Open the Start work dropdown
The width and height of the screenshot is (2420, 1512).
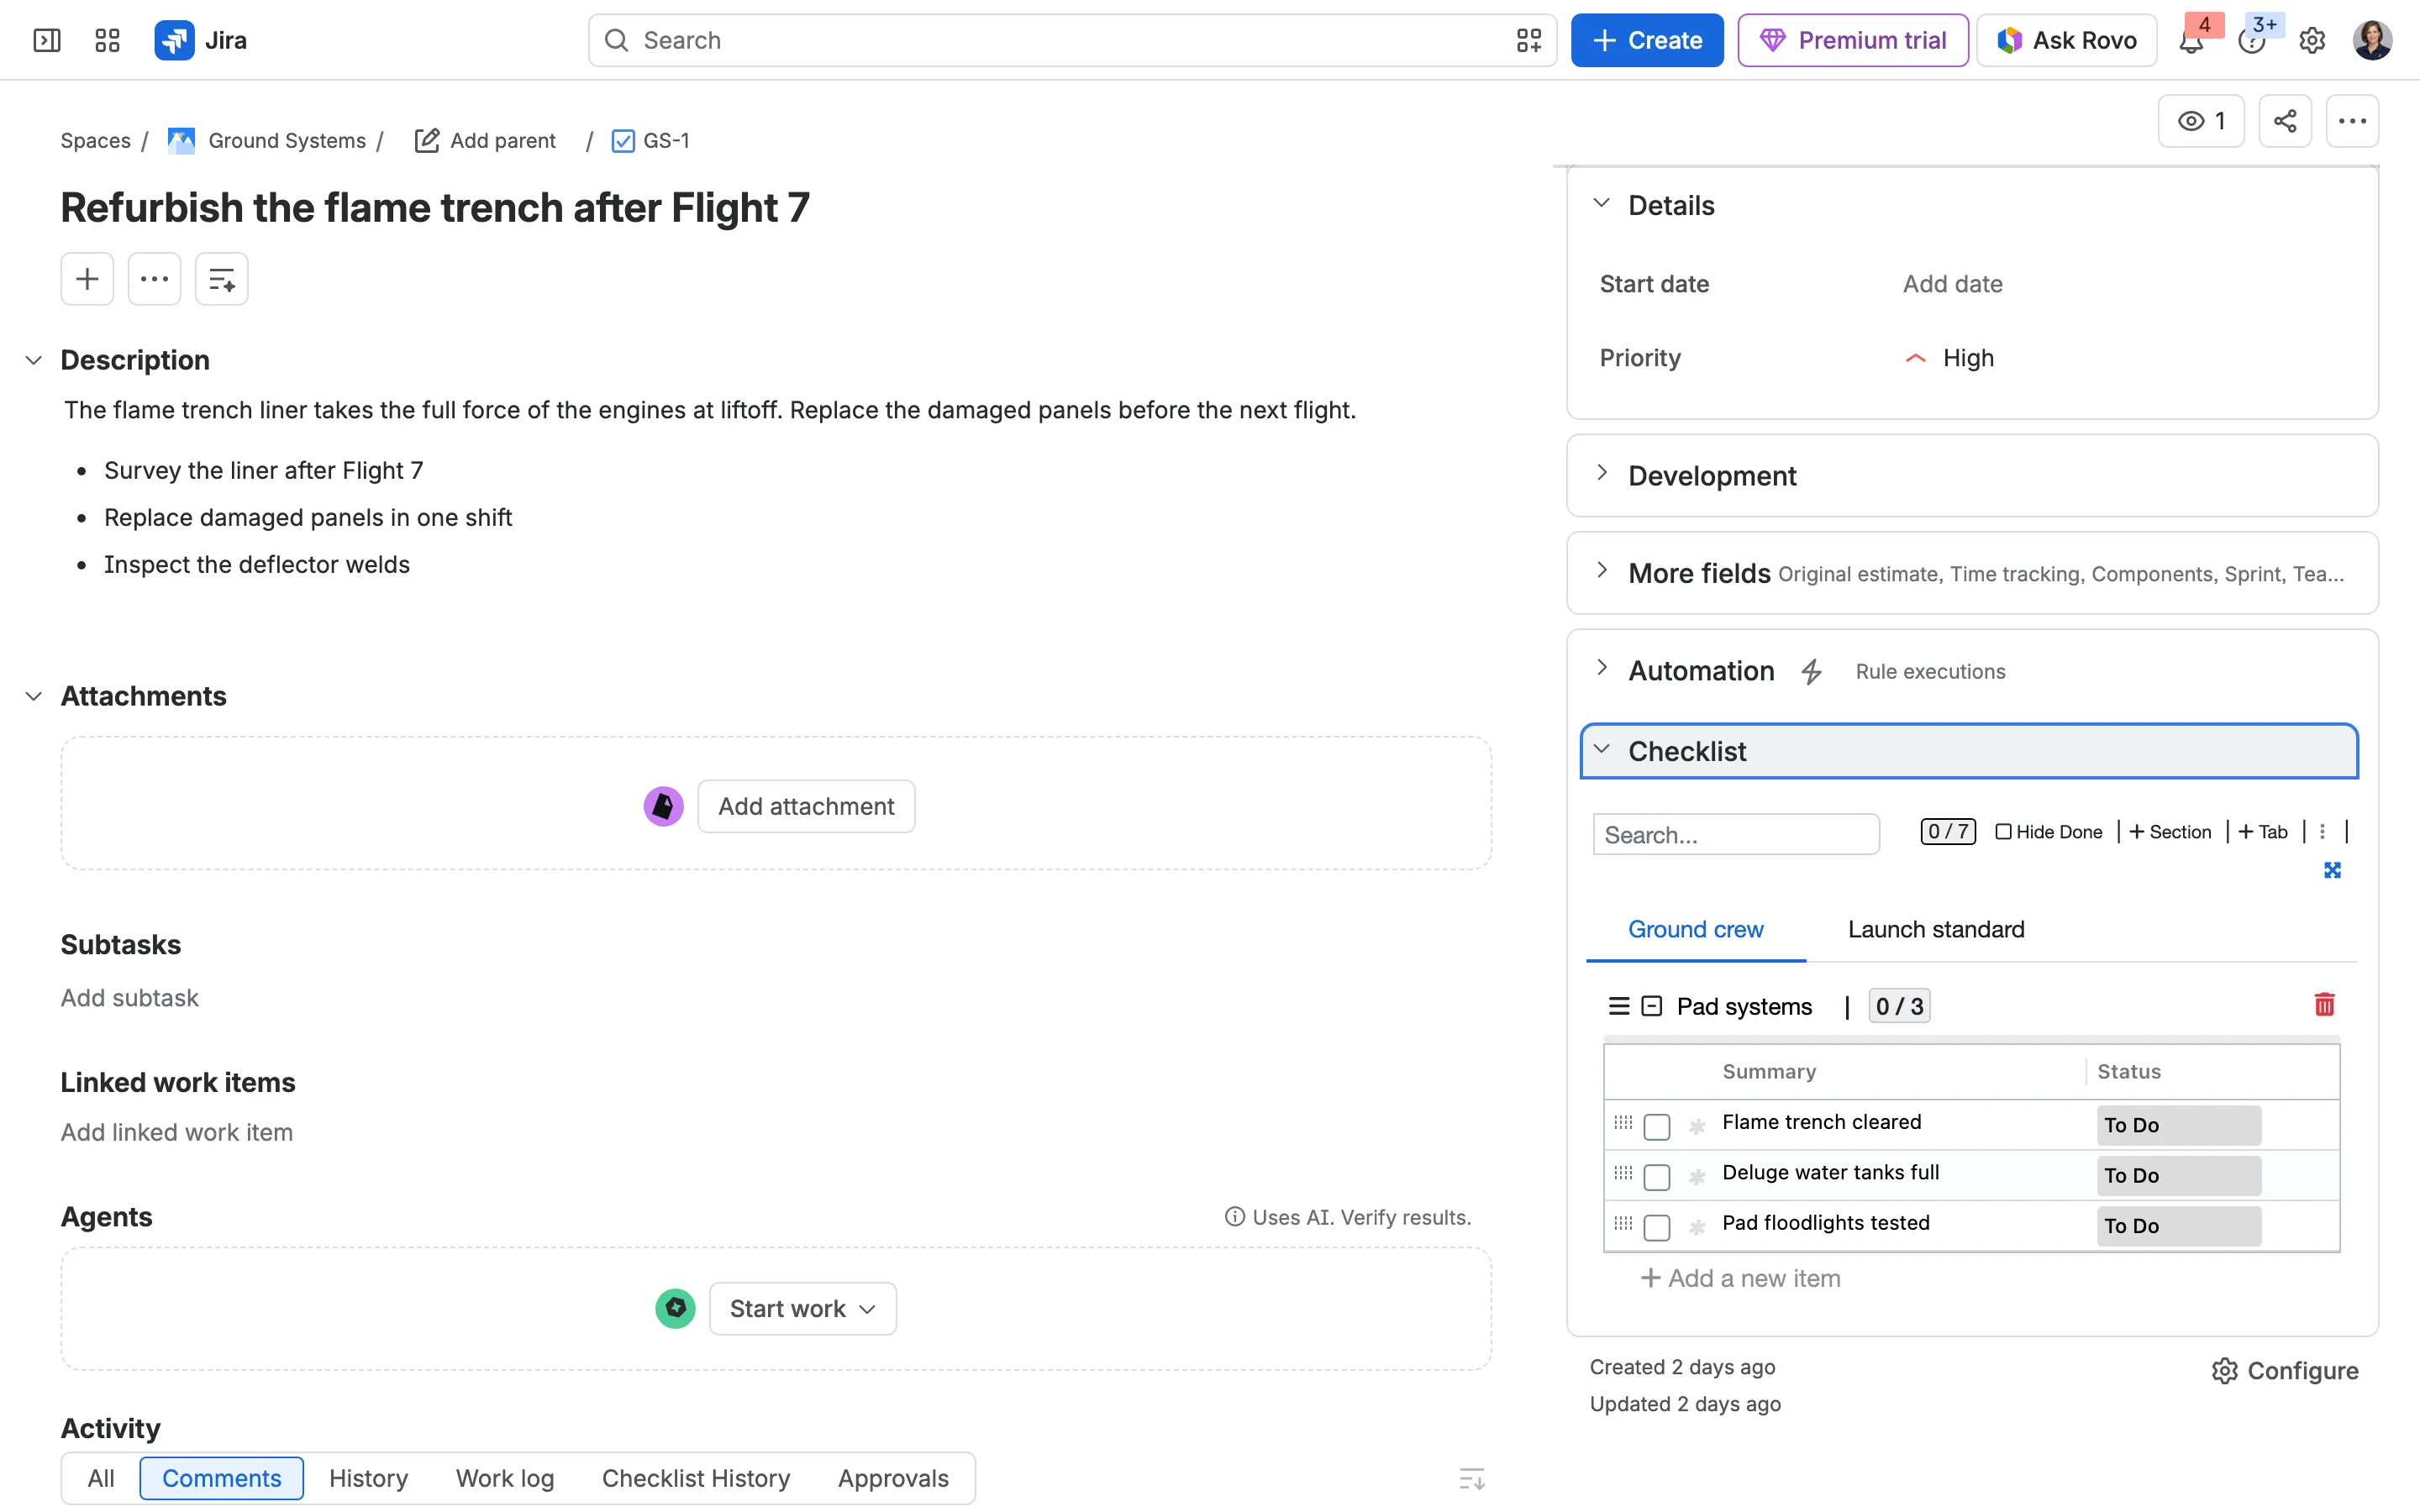tap(803, 1308)
